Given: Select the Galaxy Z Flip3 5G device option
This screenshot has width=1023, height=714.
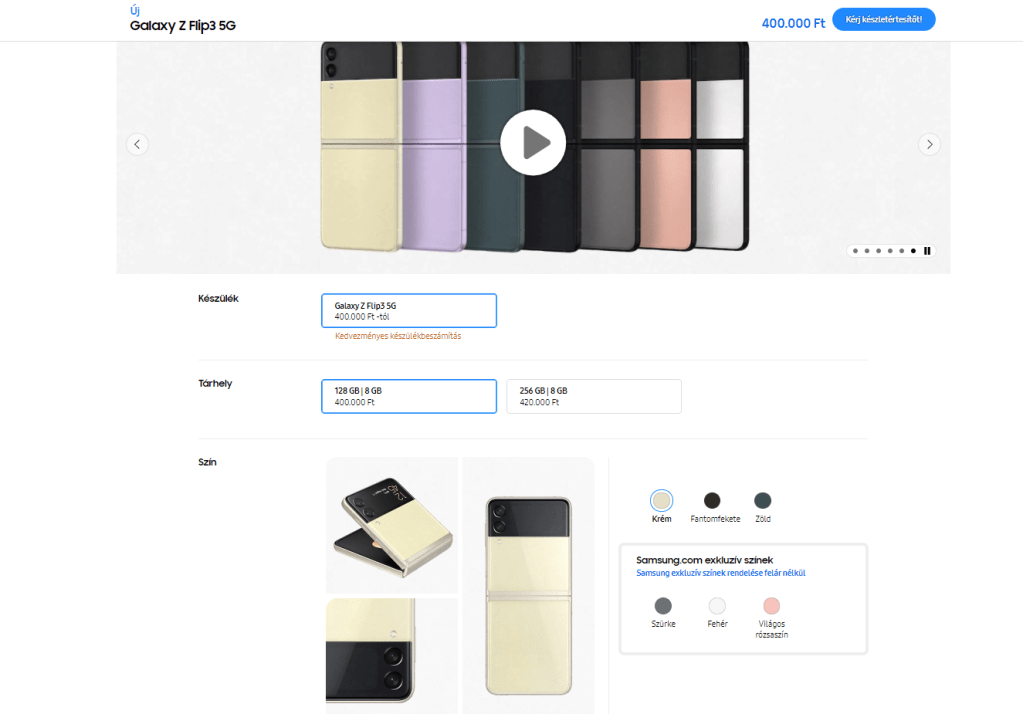Looking at the screenshot, I should coord(408,310).
